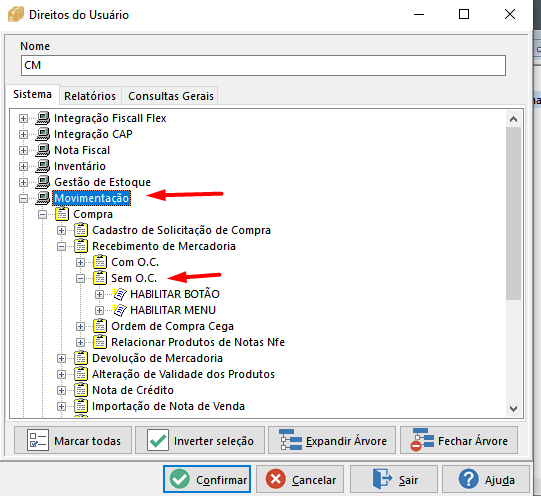Viewport: 541px width, 496px height.
Task: Click clipboard icon of Recebimento de Mercadoria
Action: tap(81, 246)
